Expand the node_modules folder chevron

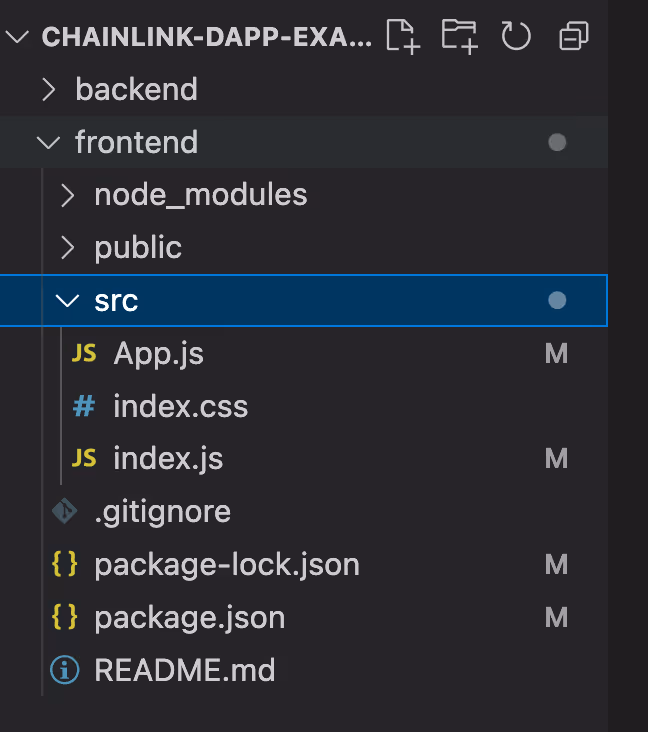(x=68, y=195)
